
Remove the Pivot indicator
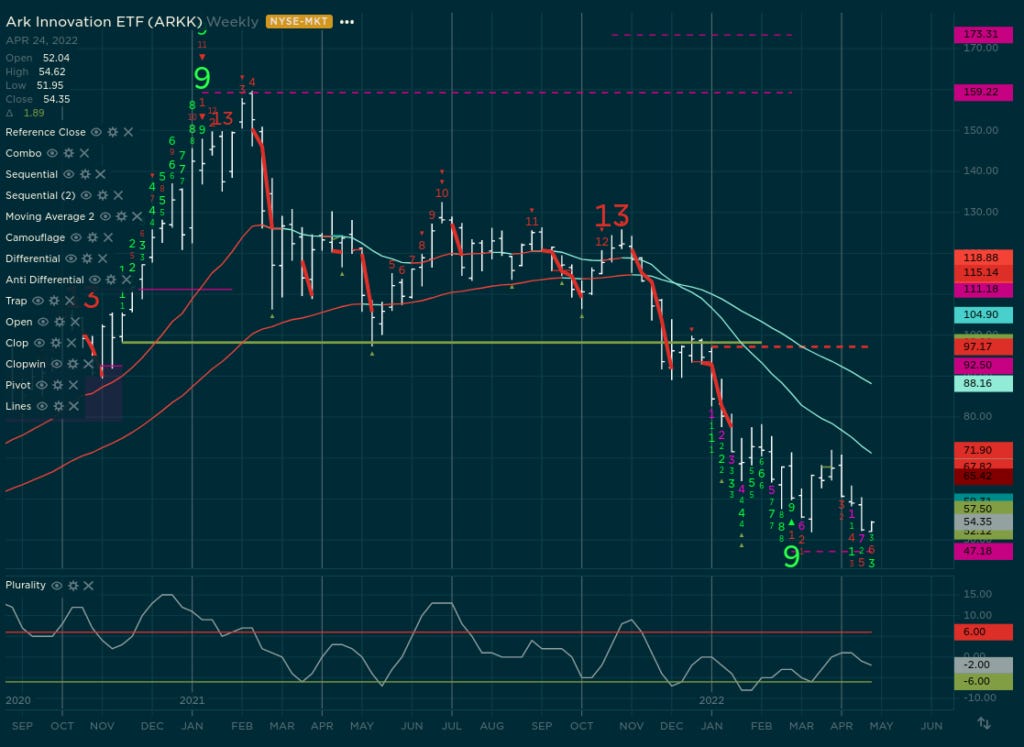tap(73, 385)
